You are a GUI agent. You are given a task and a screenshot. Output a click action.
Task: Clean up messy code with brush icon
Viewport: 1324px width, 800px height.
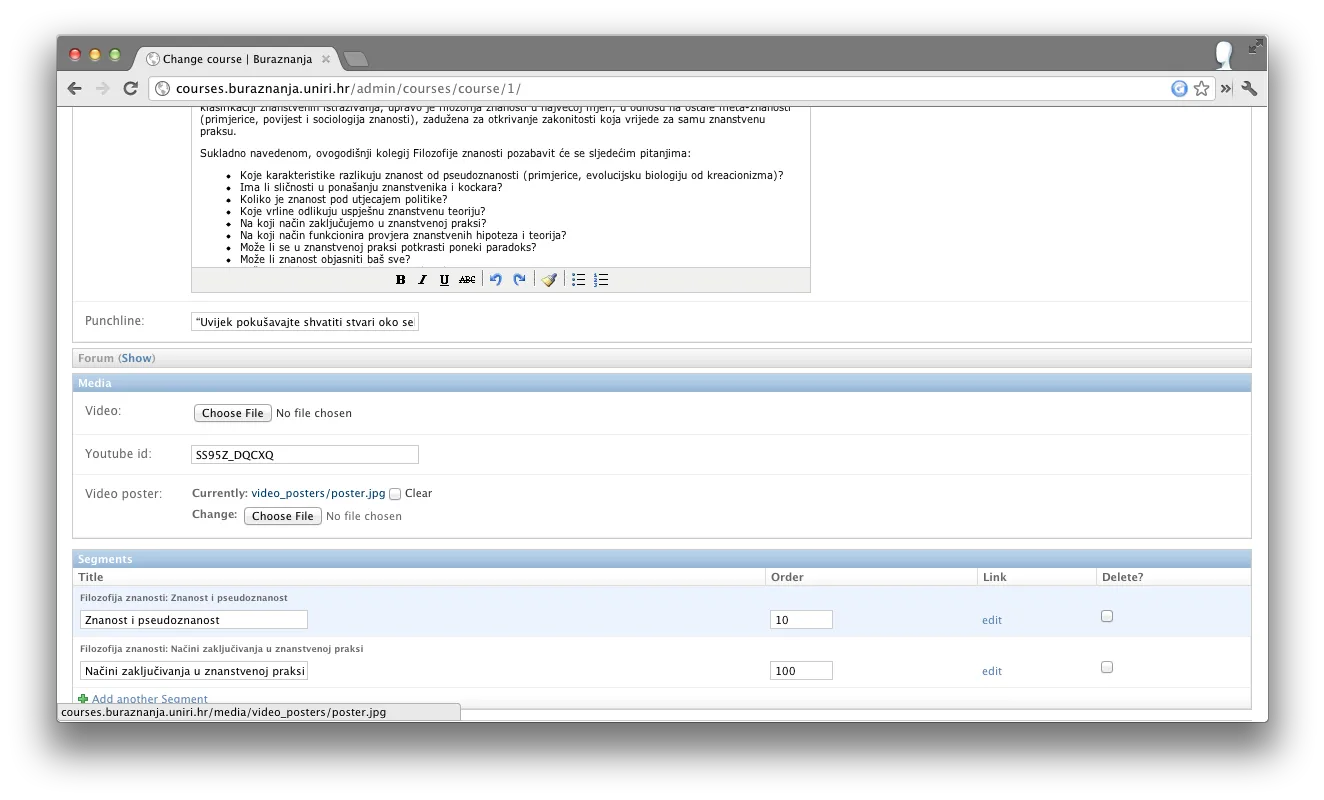point(548,280)
